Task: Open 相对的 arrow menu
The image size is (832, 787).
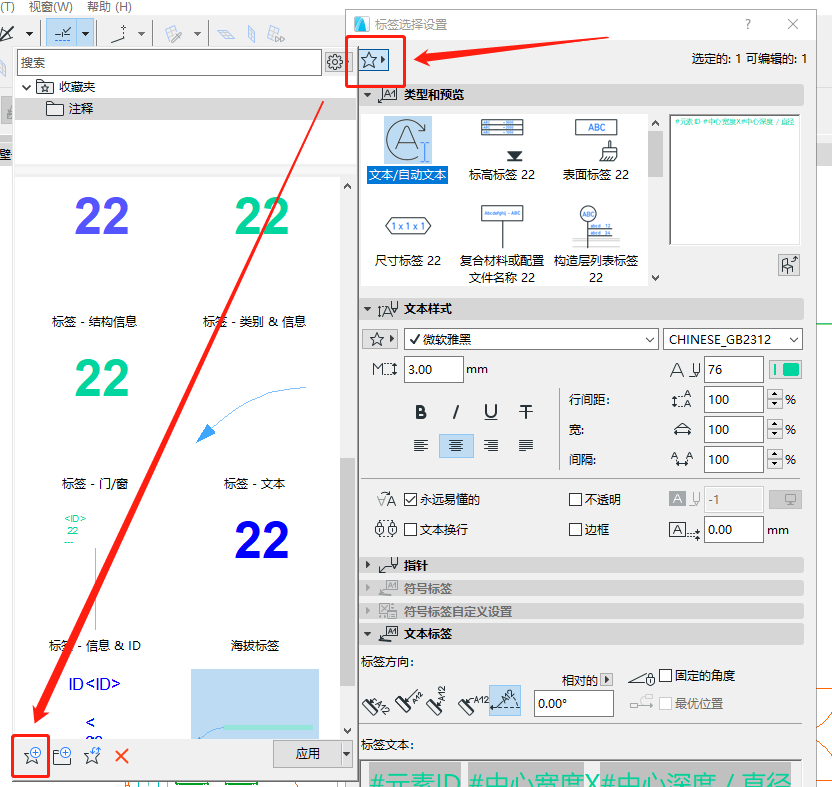Action: point(608,680)
